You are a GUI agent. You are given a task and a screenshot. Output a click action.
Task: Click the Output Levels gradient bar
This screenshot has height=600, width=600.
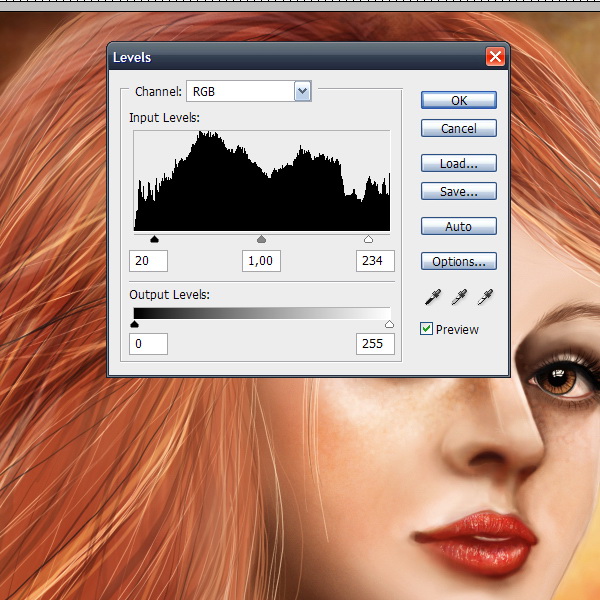262,313
